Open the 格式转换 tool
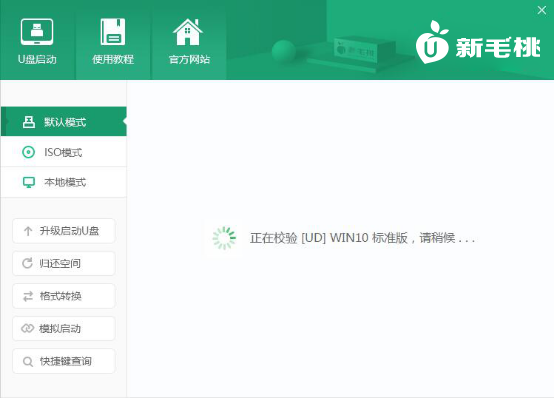This screenshot has width=554, height=398. (x=64, y=296)
